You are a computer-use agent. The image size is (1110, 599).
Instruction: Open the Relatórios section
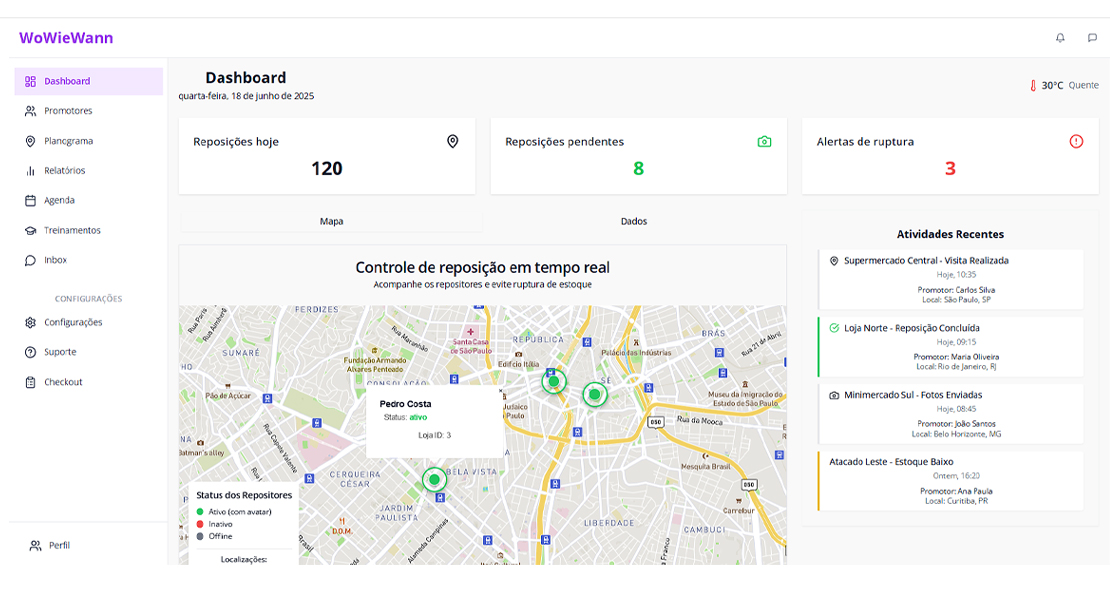click(x=64, y=171)
